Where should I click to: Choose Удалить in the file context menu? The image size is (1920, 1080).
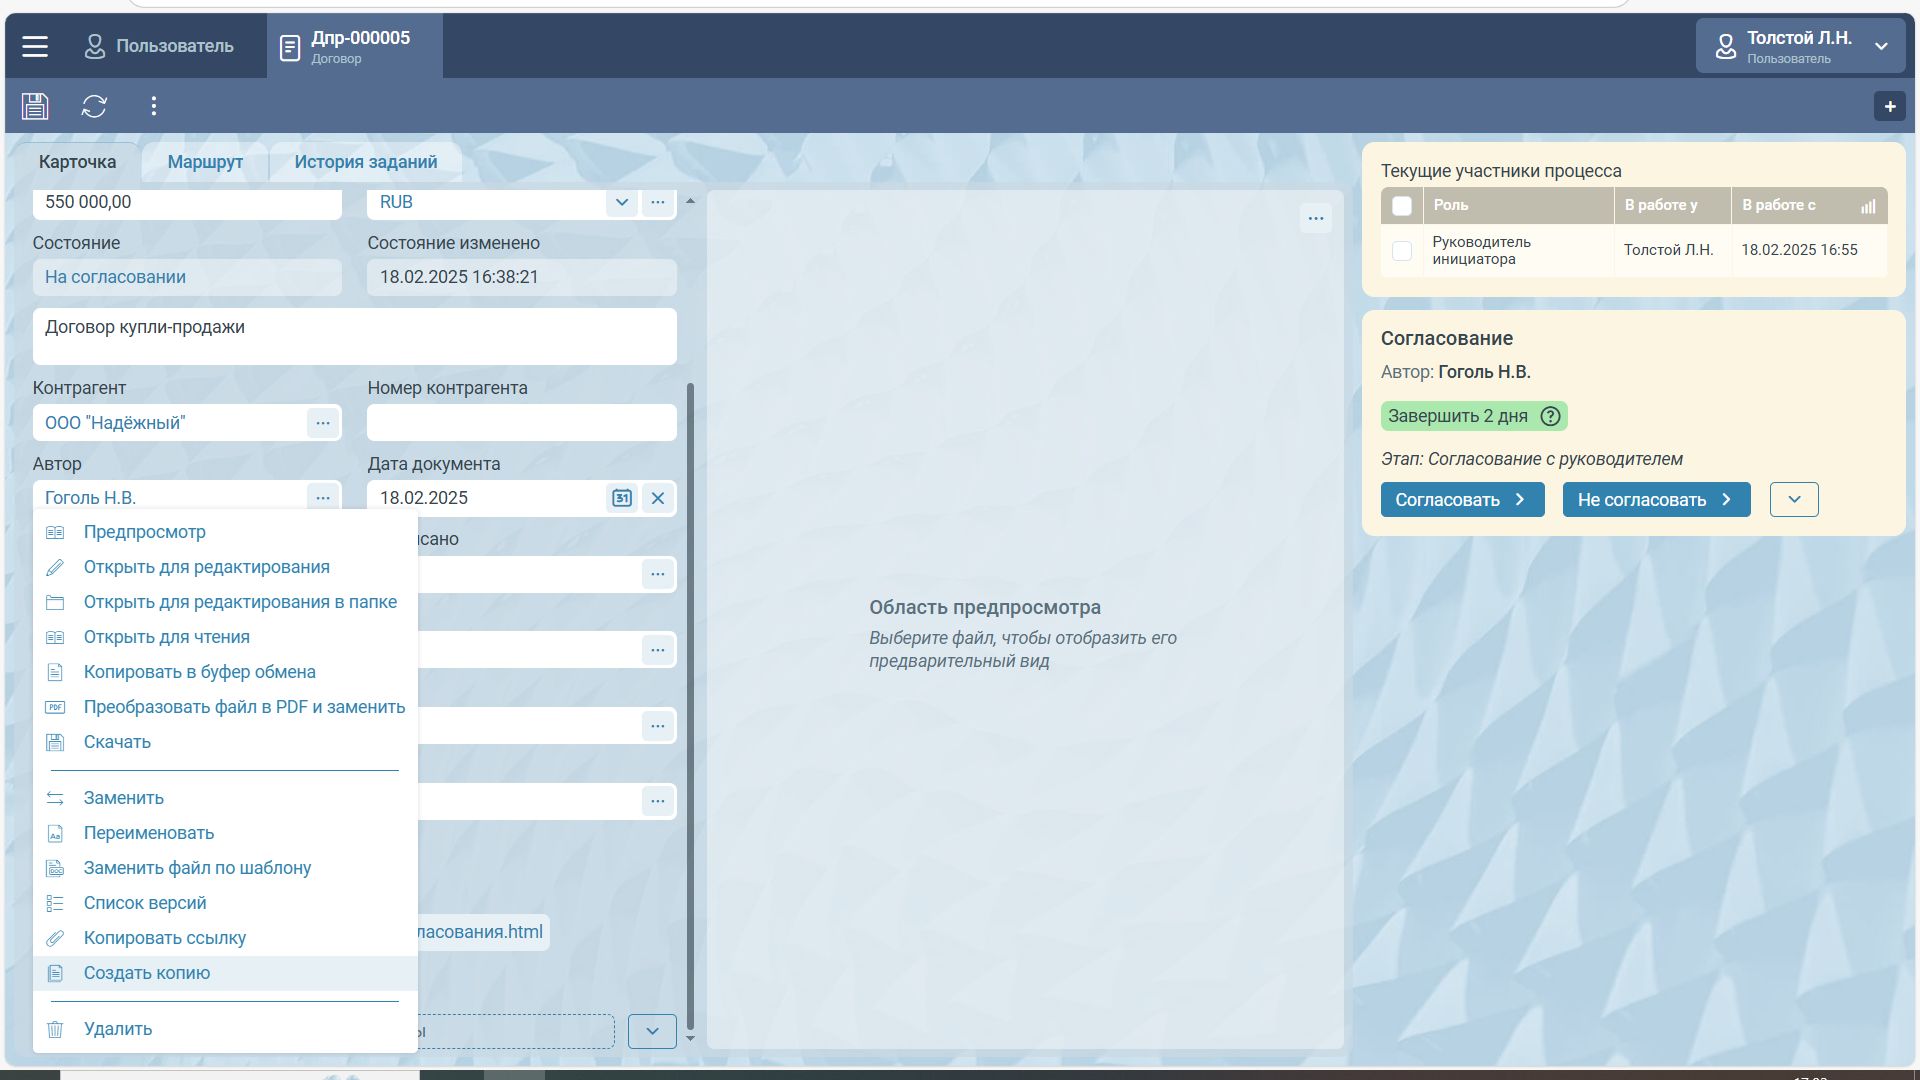pyautogui.click(x=118, y=1029)
